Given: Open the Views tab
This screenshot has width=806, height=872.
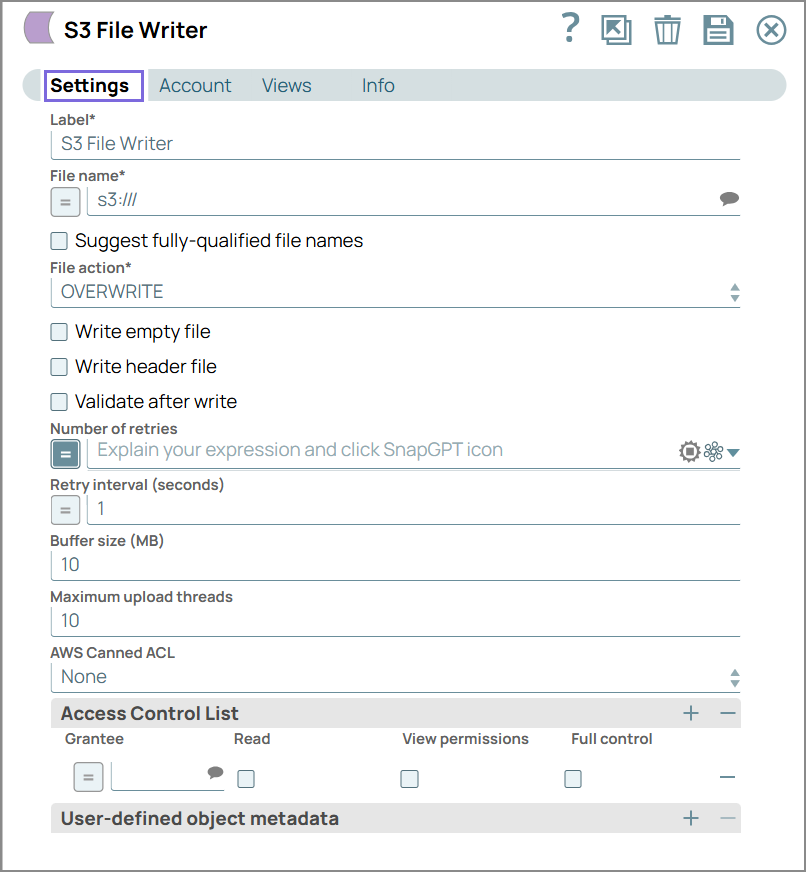Looking at the screenshot, I should [286, 85].
